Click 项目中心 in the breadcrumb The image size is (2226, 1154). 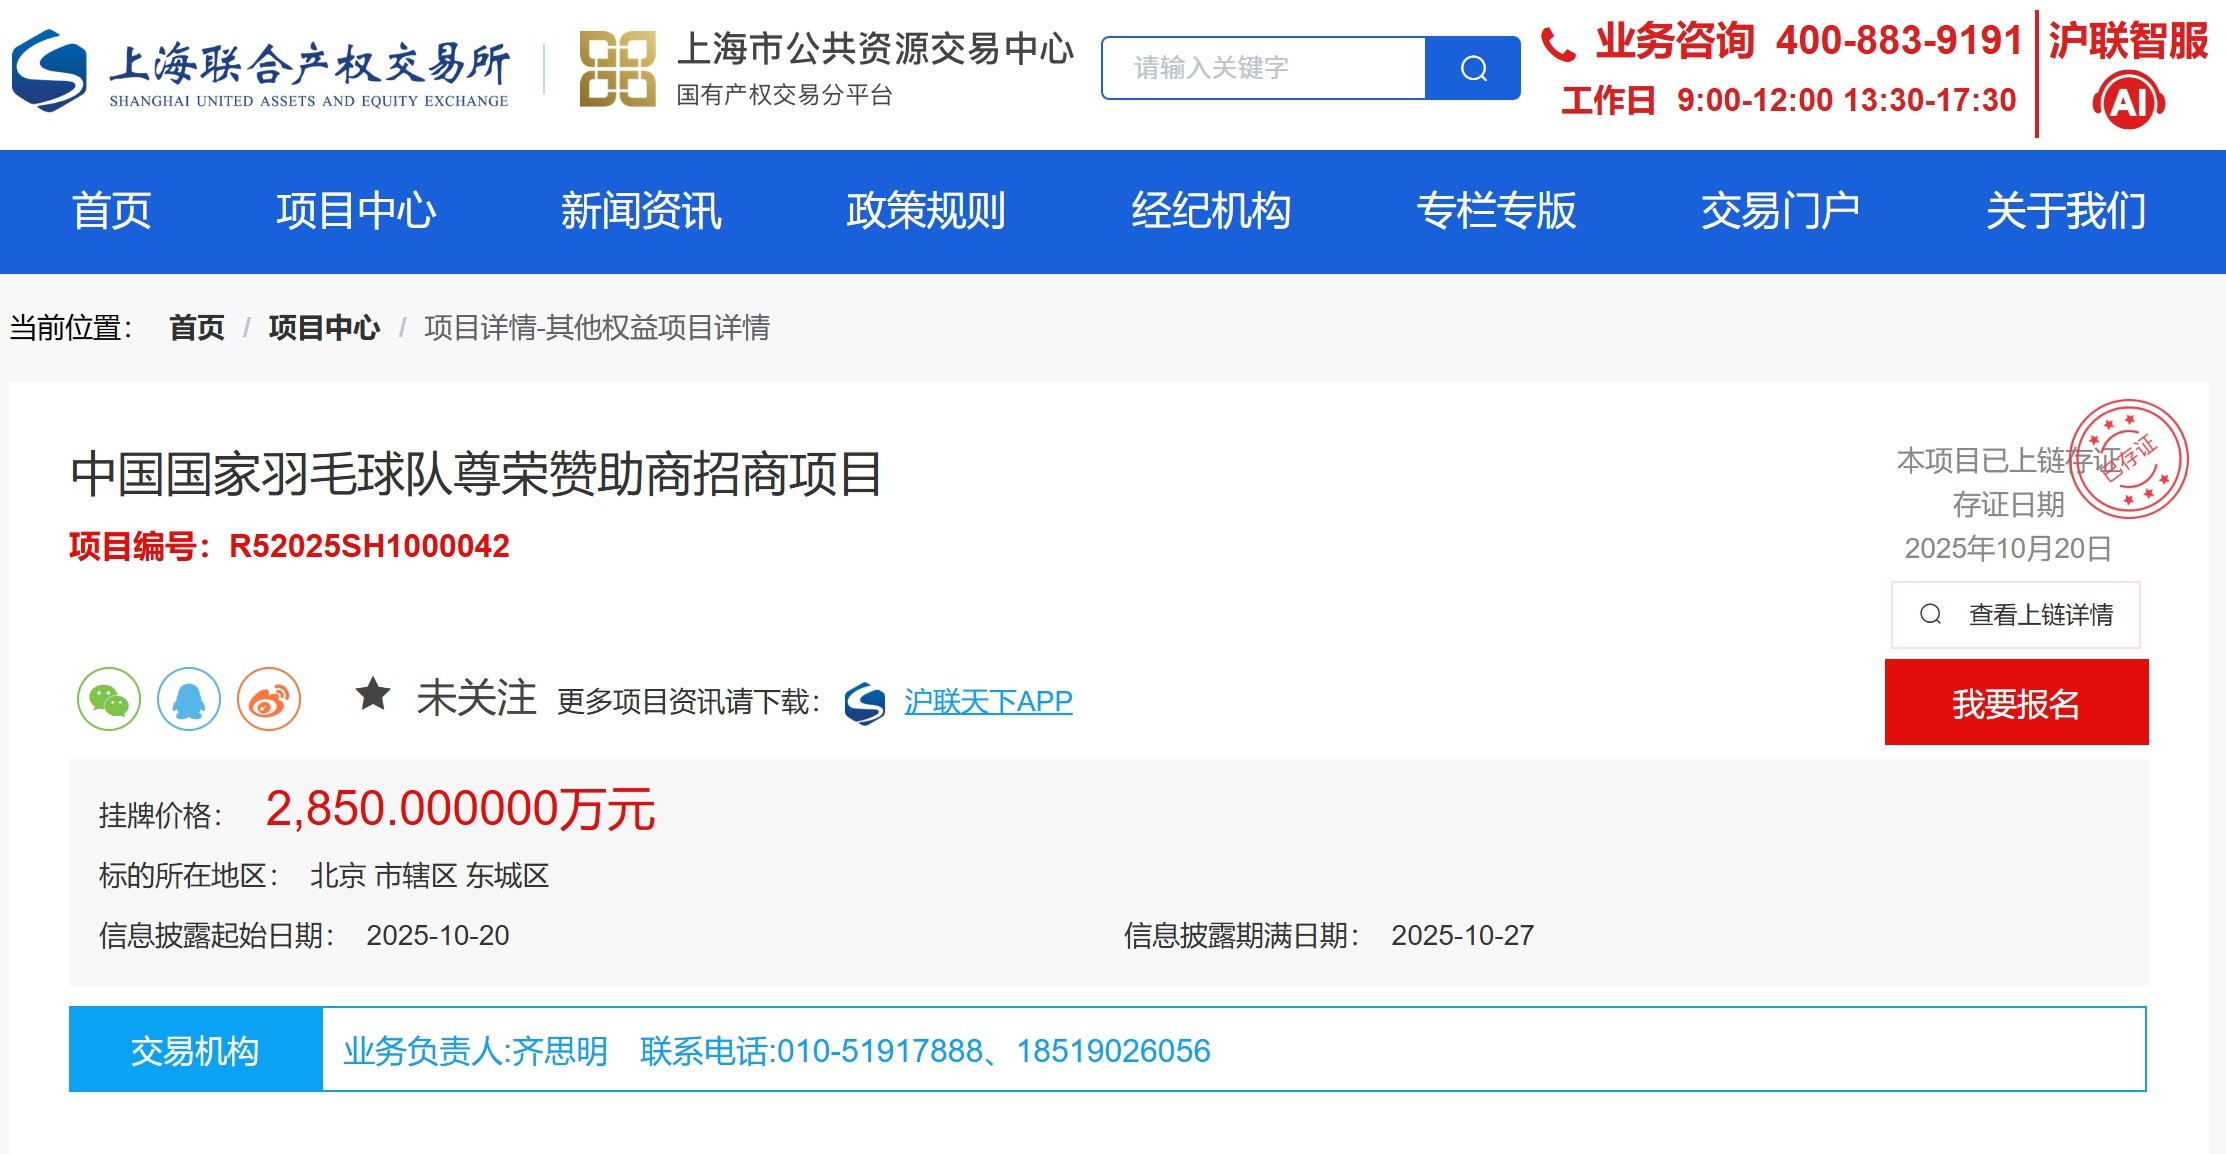324,328
